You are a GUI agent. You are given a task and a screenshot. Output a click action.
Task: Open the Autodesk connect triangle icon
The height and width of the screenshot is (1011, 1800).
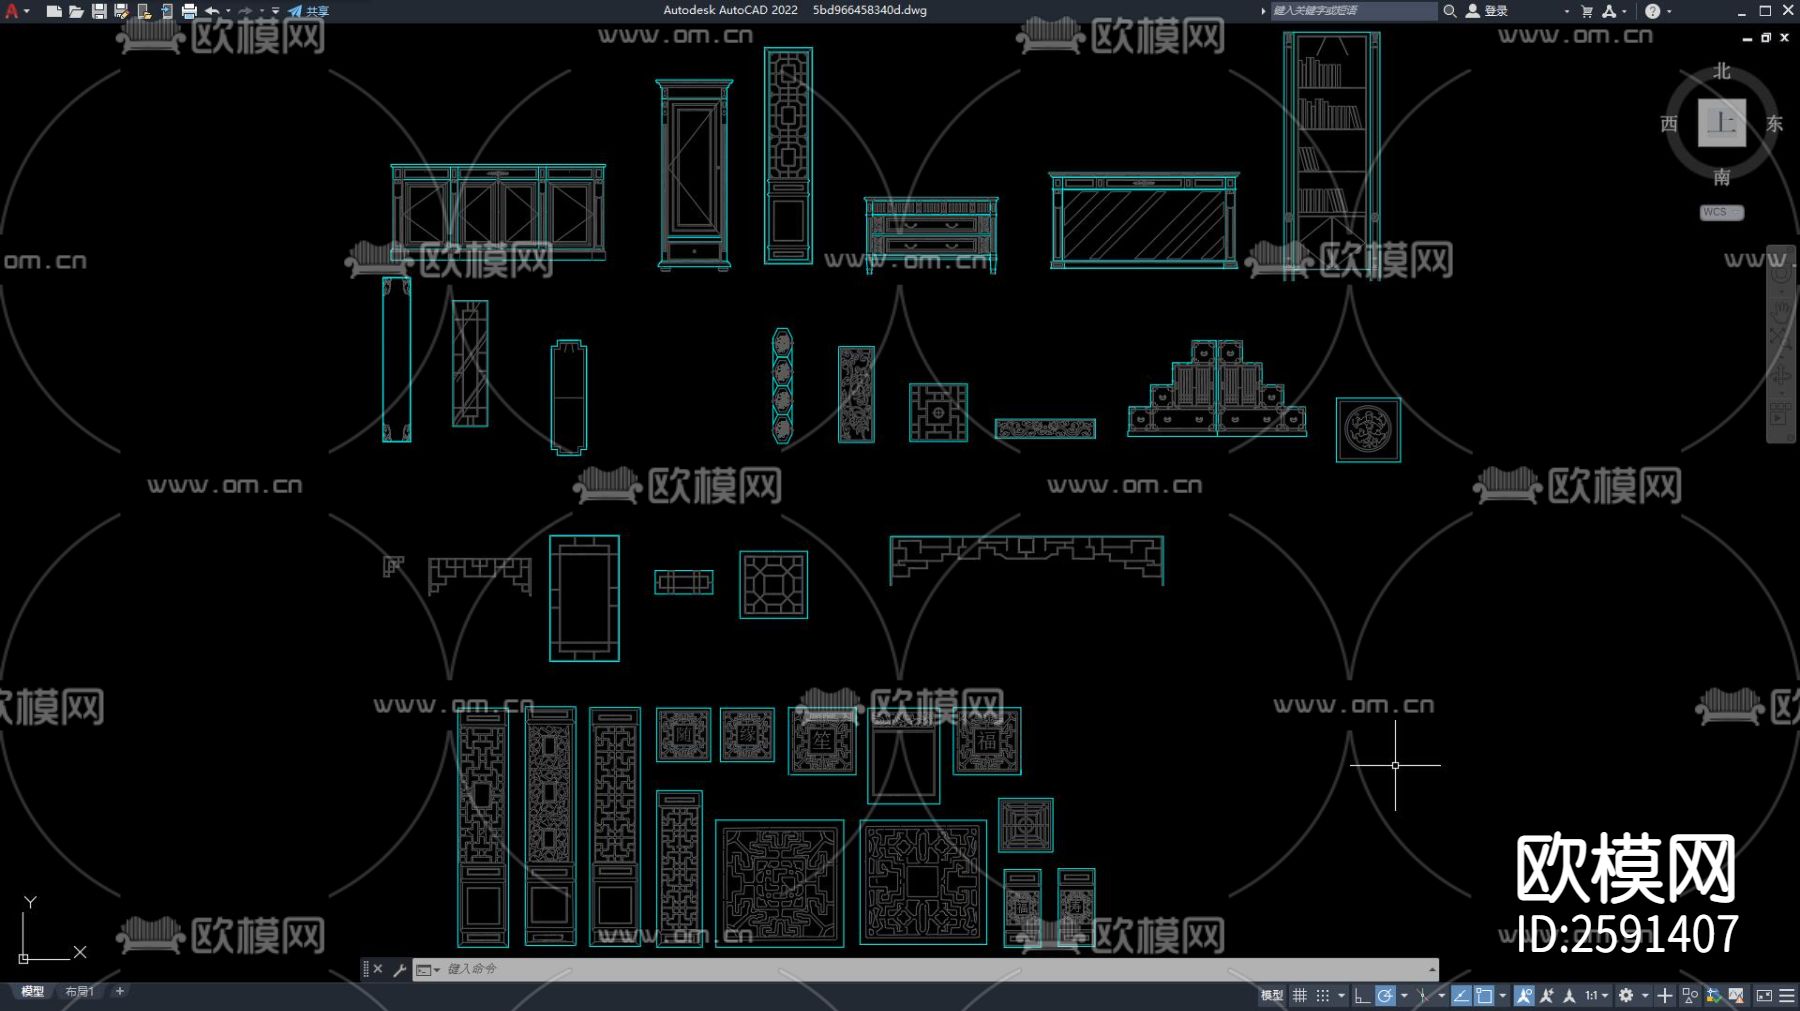(1609, 11)
